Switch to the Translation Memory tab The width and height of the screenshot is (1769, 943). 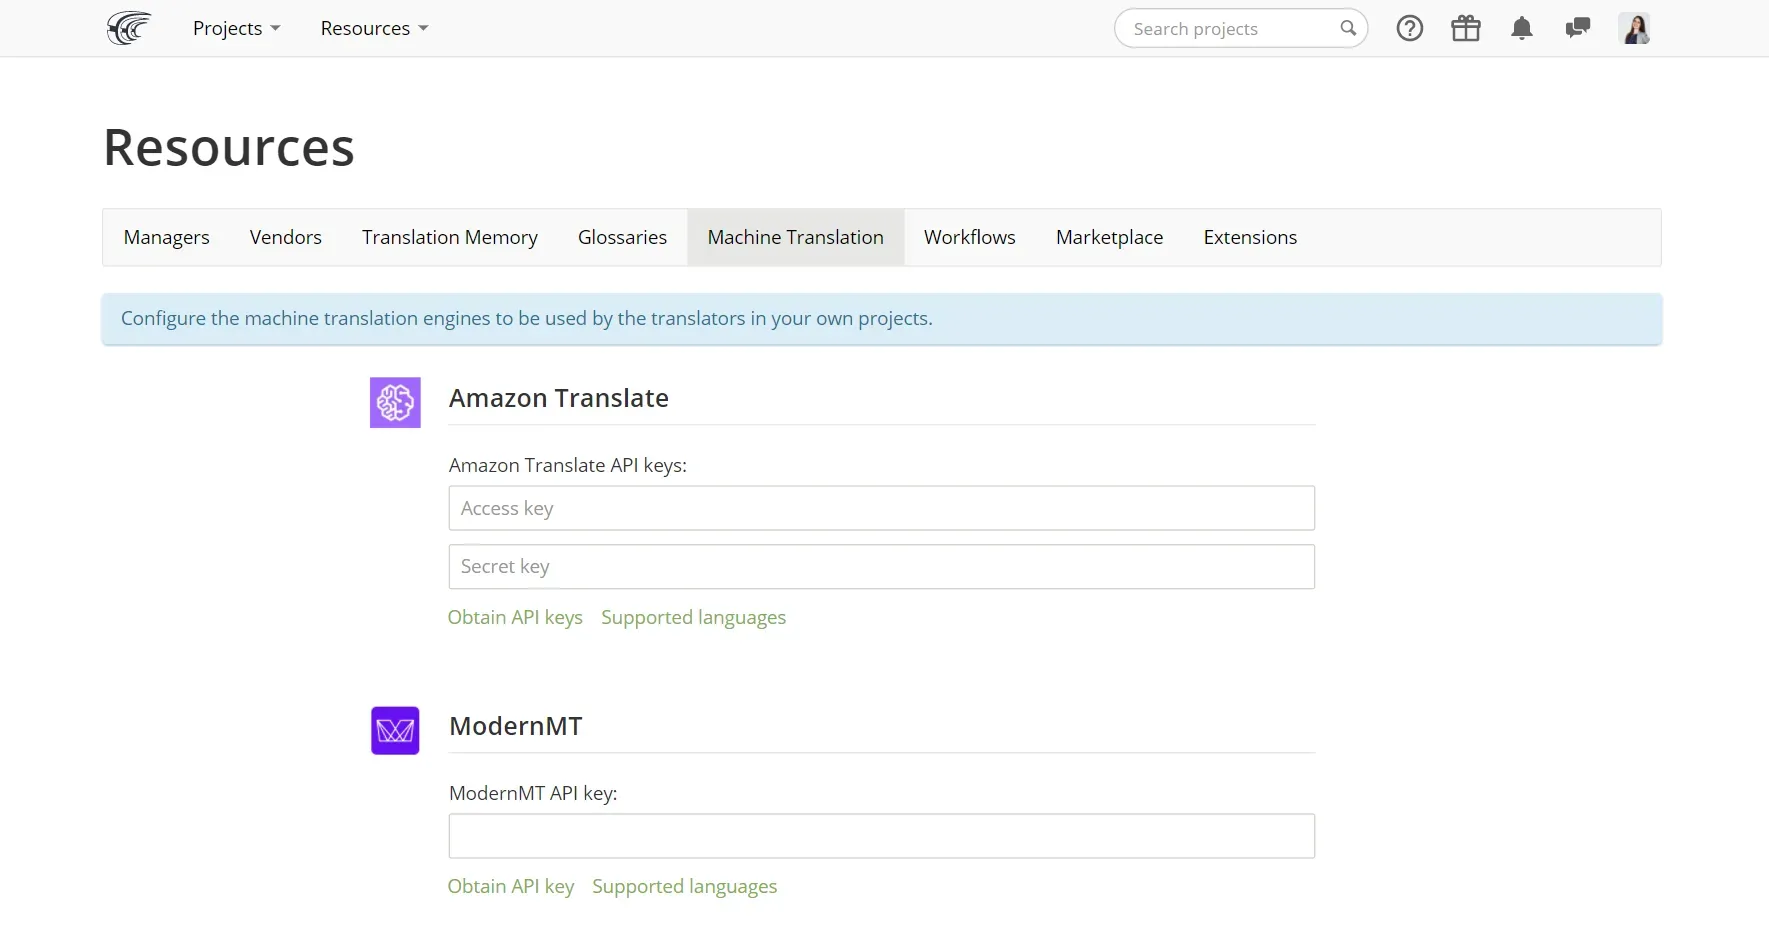tap(449, 238)
